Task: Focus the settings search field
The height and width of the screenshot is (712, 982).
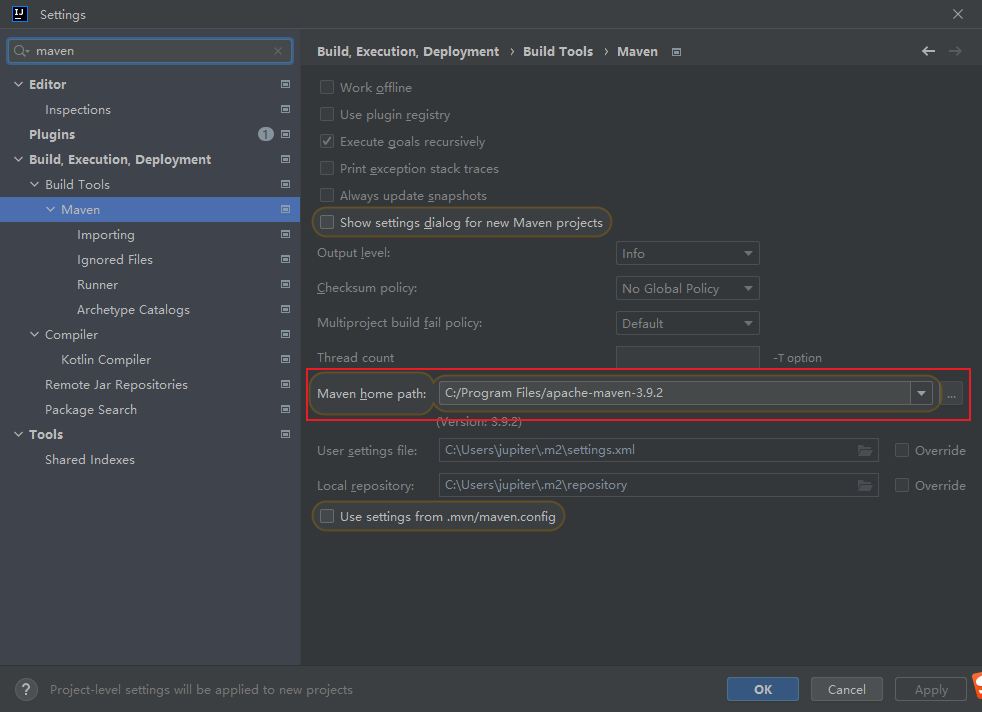Action: pos(150,51)
